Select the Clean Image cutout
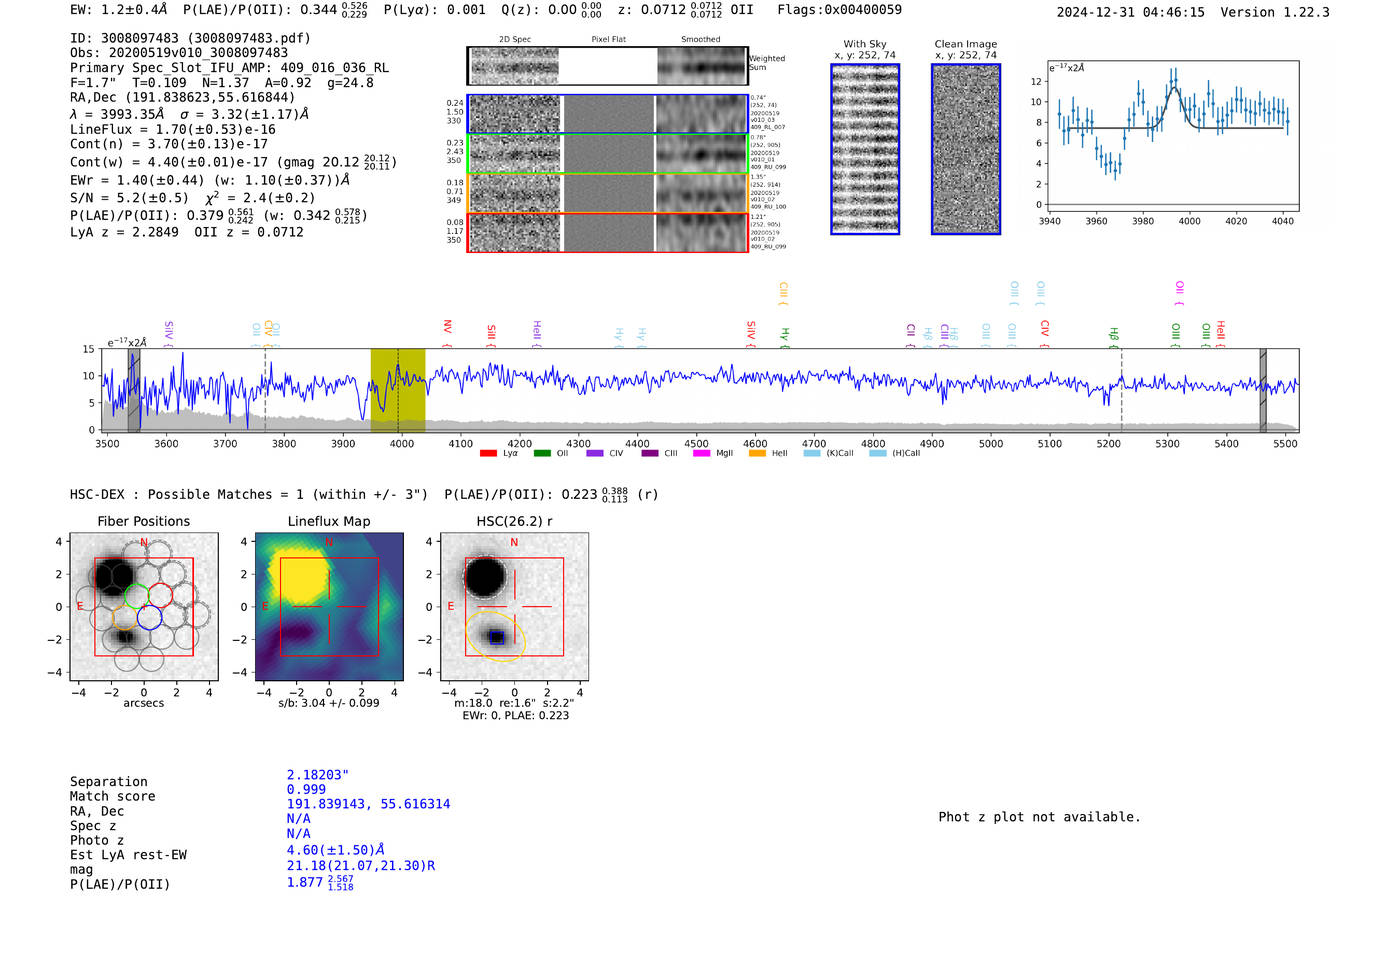Screen dimensions: 1400x953 tap(966, 149)
